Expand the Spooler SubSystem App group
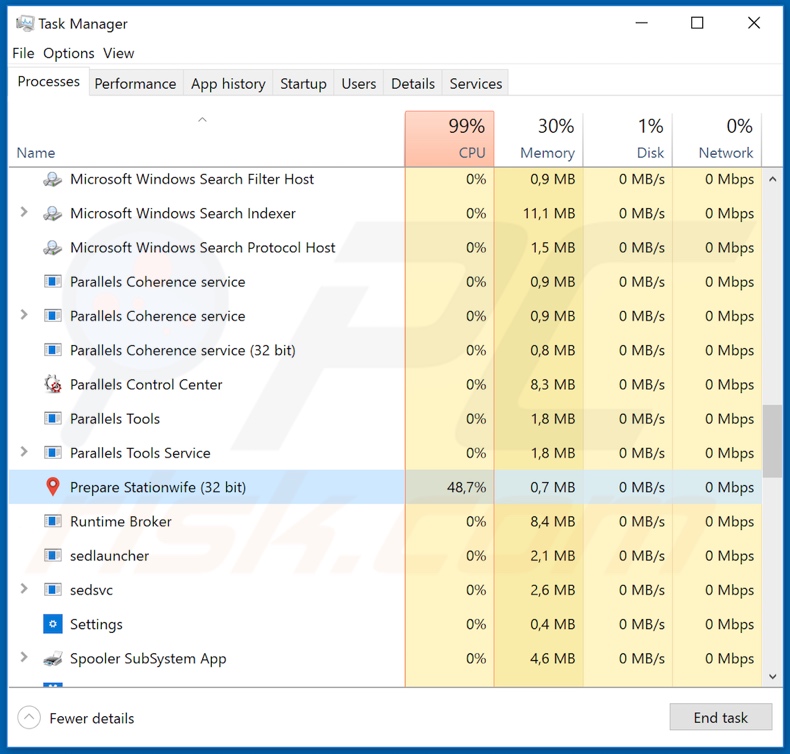 click(x=24, y=657)
